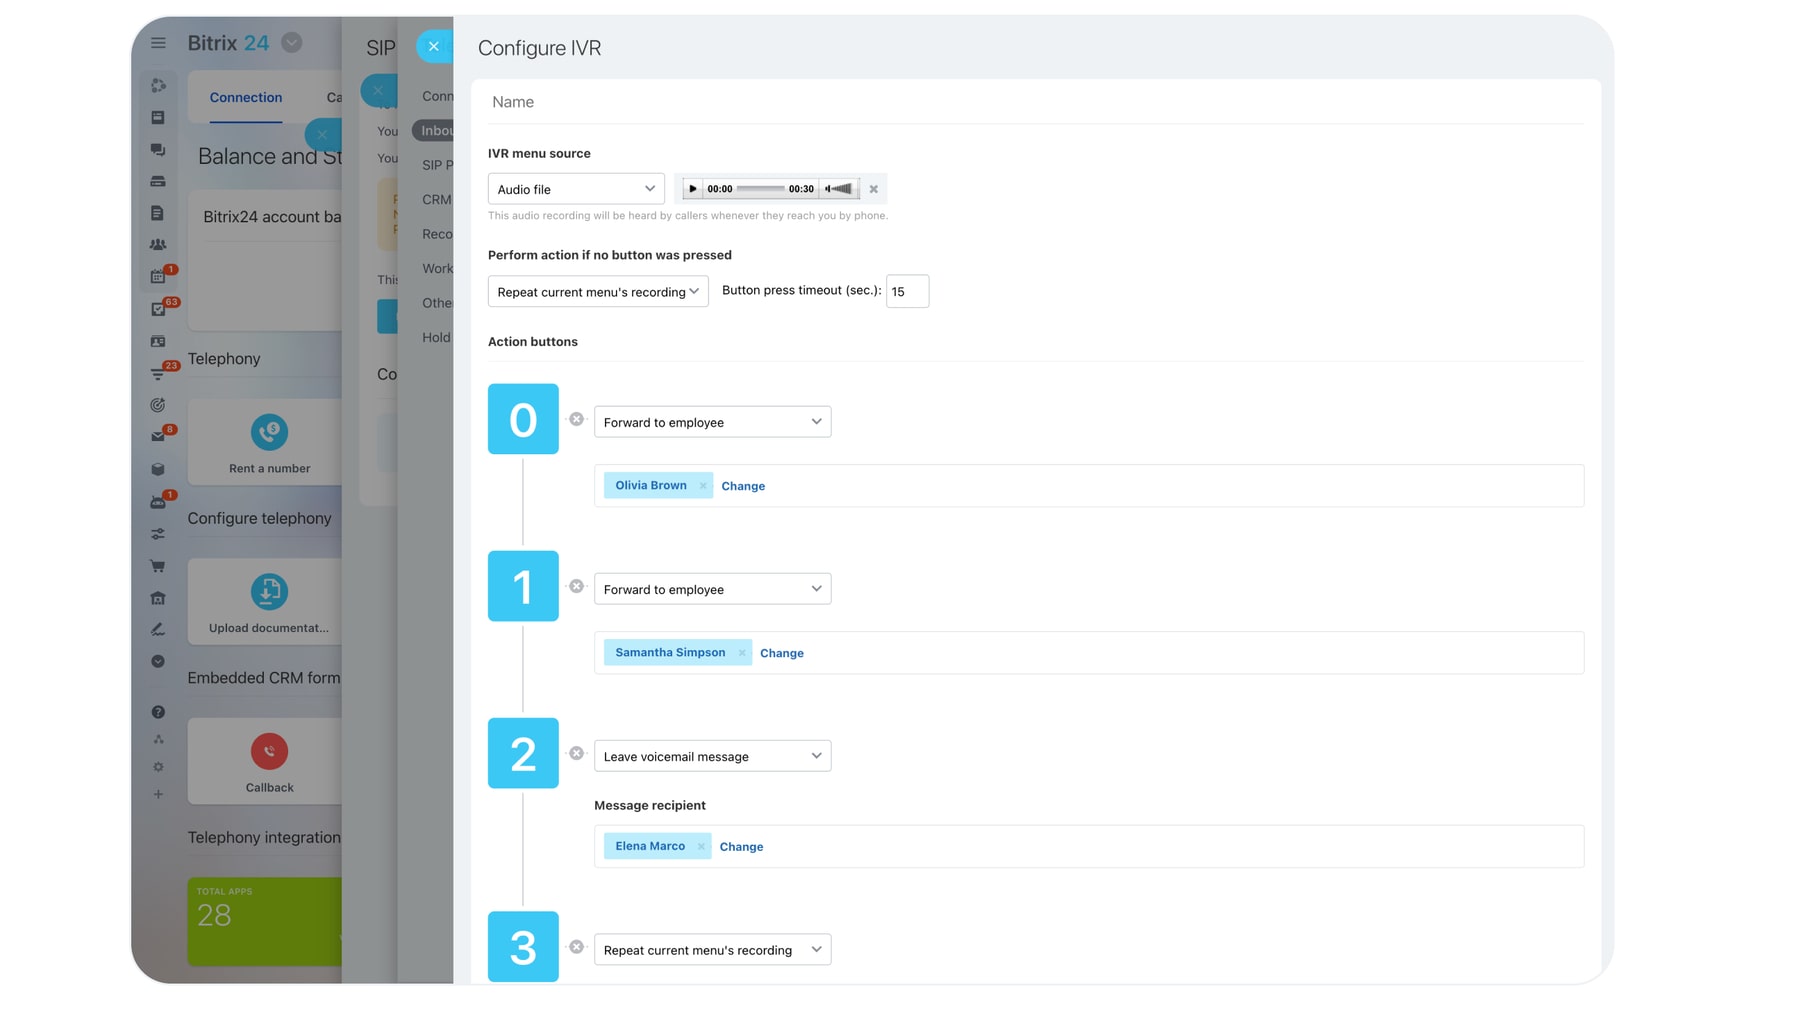This screenshot has width=1800, height=1019.
Task: Remove Samantha Simpson employee tag
Action: point(742,653)
